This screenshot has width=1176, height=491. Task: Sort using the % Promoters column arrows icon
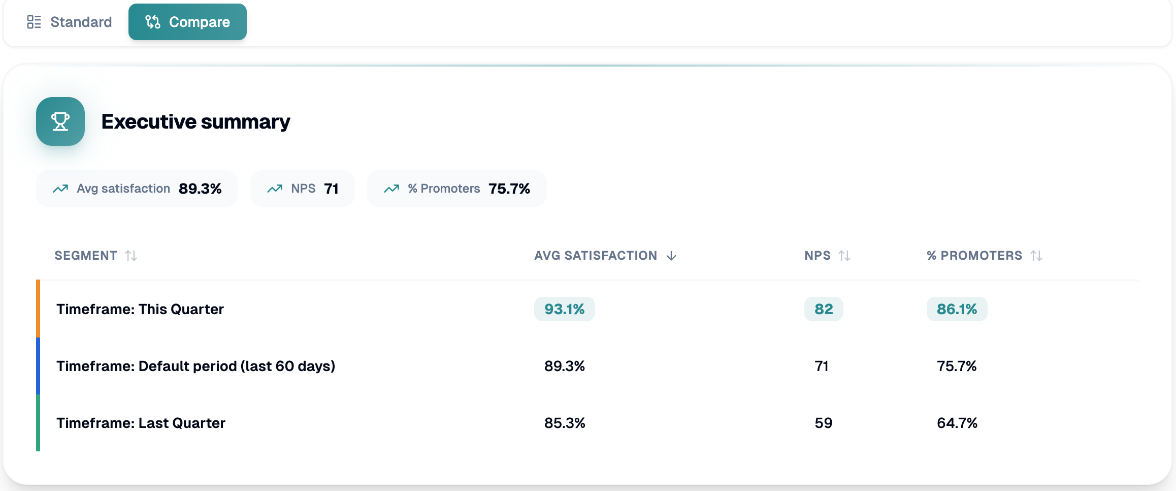click(x=1036, y=256)
